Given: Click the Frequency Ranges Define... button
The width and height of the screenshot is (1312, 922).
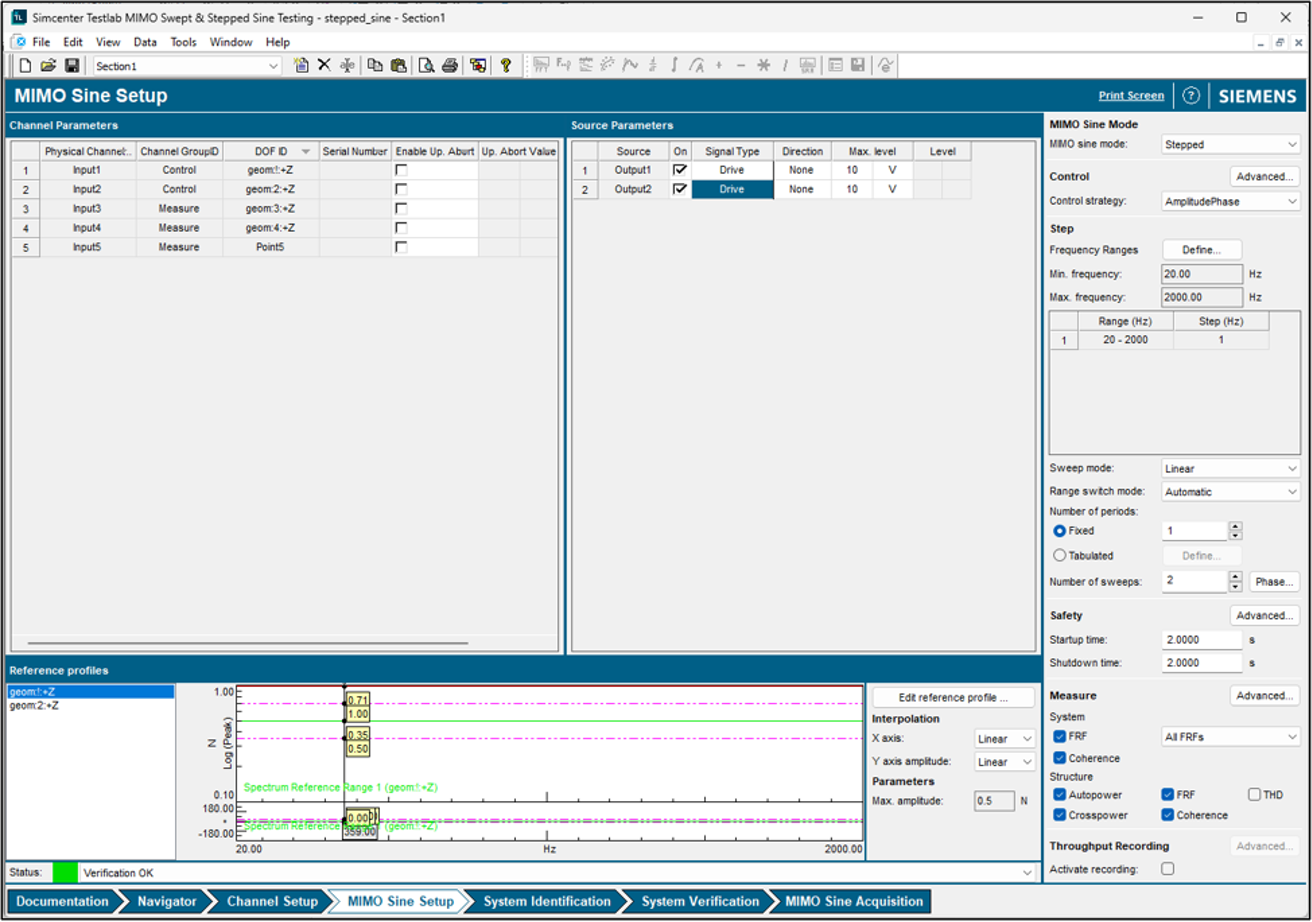Looking at the screenshot, I should [x=1202, y=249].
